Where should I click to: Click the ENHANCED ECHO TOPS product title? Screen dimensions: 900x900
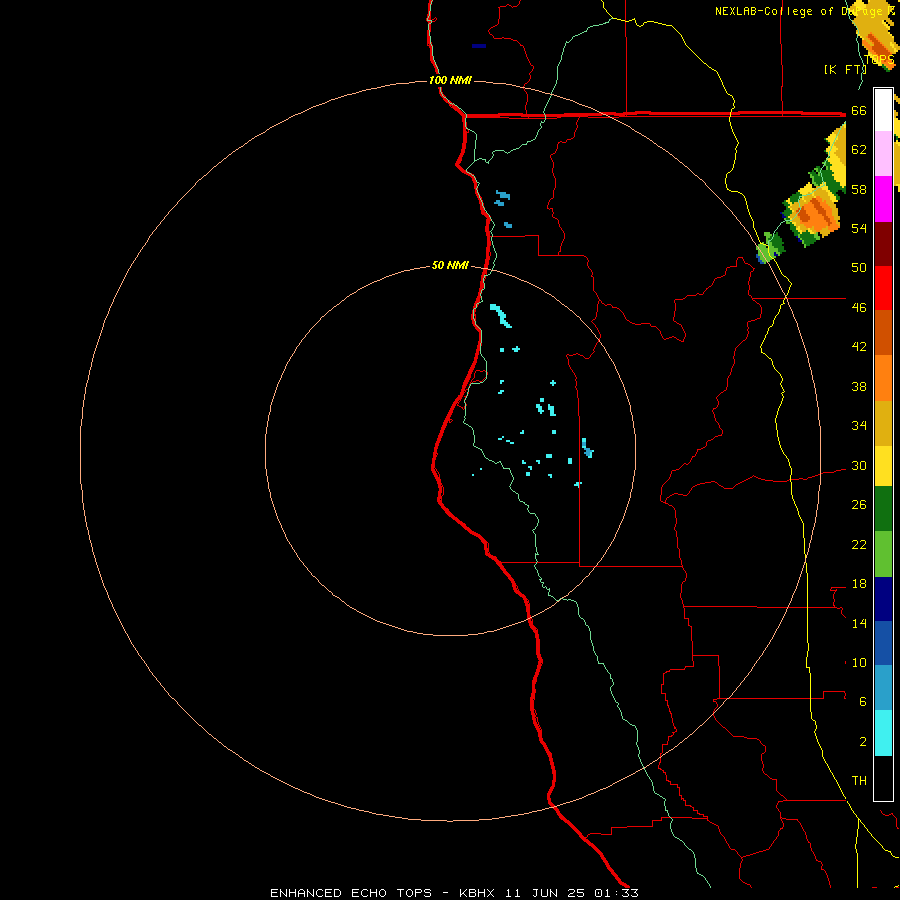(x=351, y=893)
